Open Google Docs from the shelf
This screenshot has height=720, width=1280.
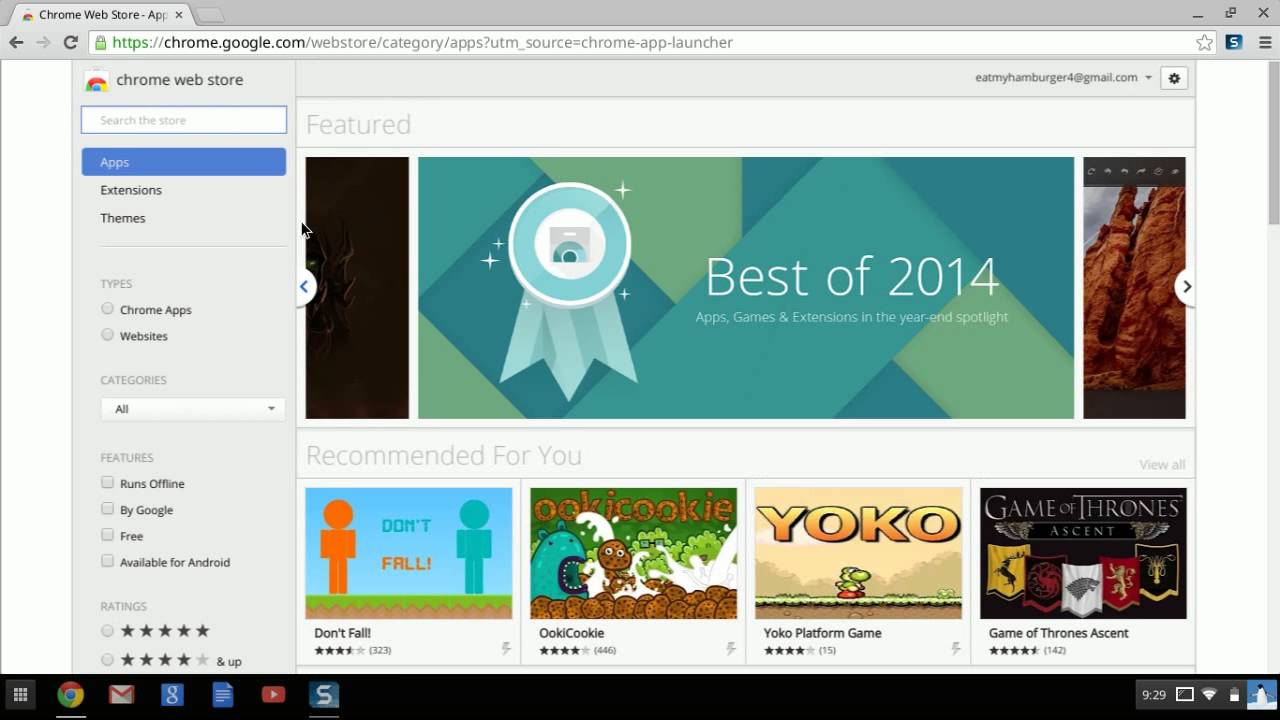click(x=223, y=694)
